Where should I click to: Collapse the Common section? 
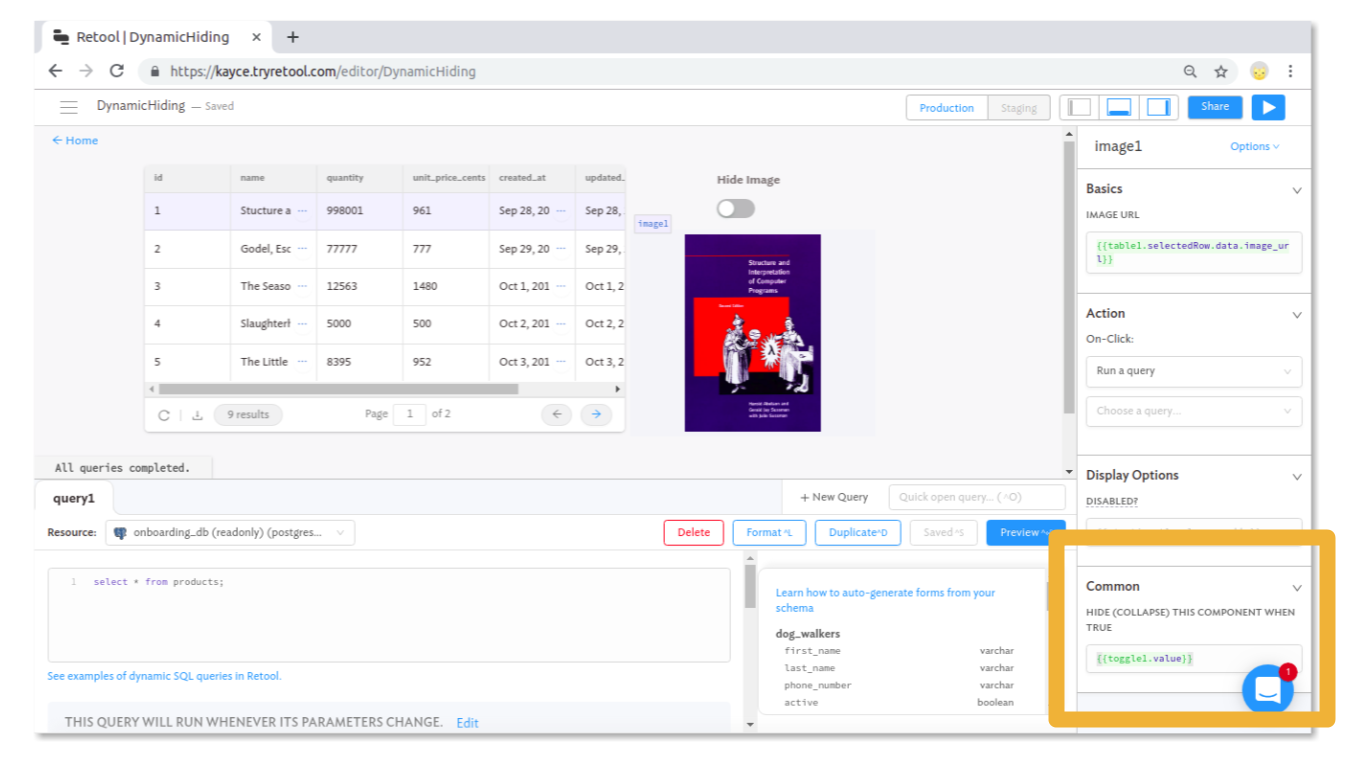coord(1296,587)
